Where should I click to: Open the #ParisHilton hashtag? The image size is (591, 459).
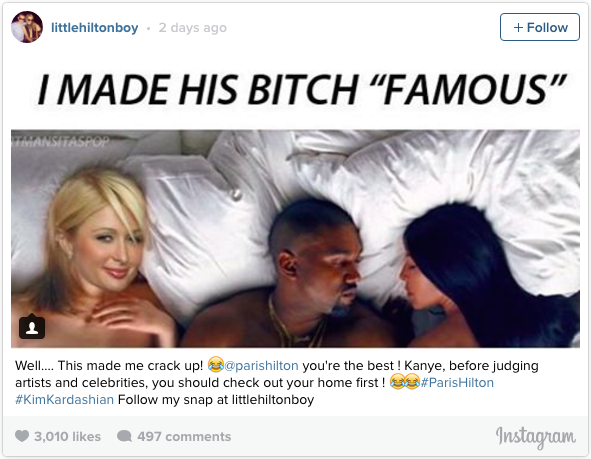457,382
